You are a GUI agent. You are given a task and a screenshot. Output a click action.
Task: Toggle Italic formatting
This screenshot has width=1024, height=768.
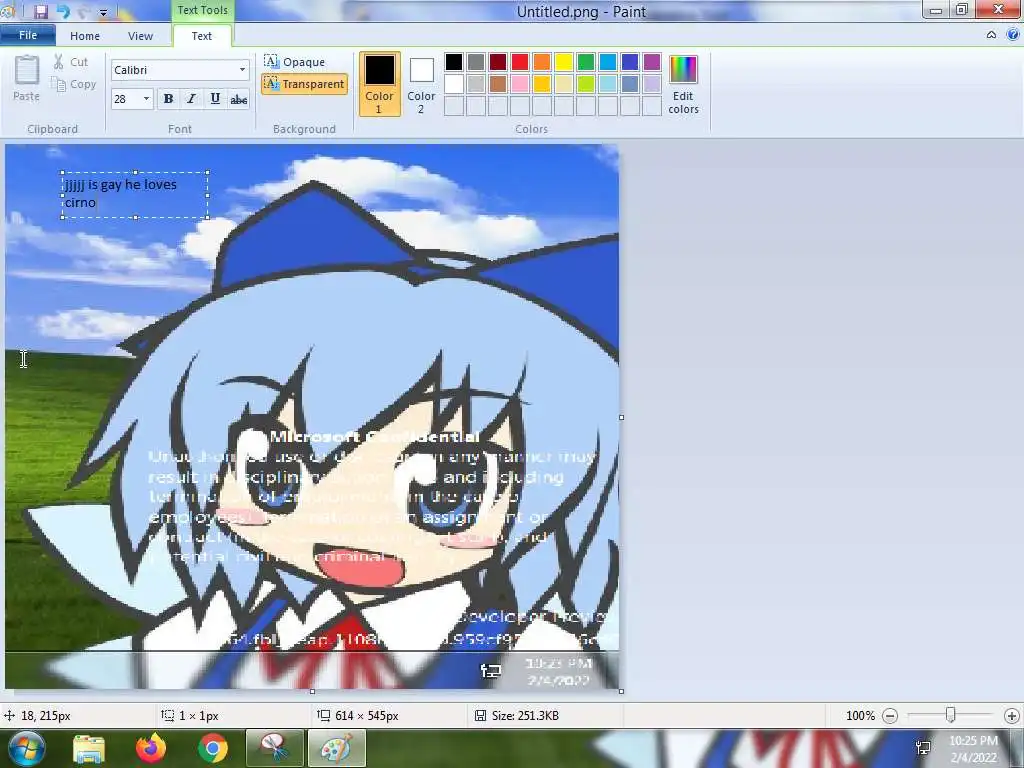191,99
